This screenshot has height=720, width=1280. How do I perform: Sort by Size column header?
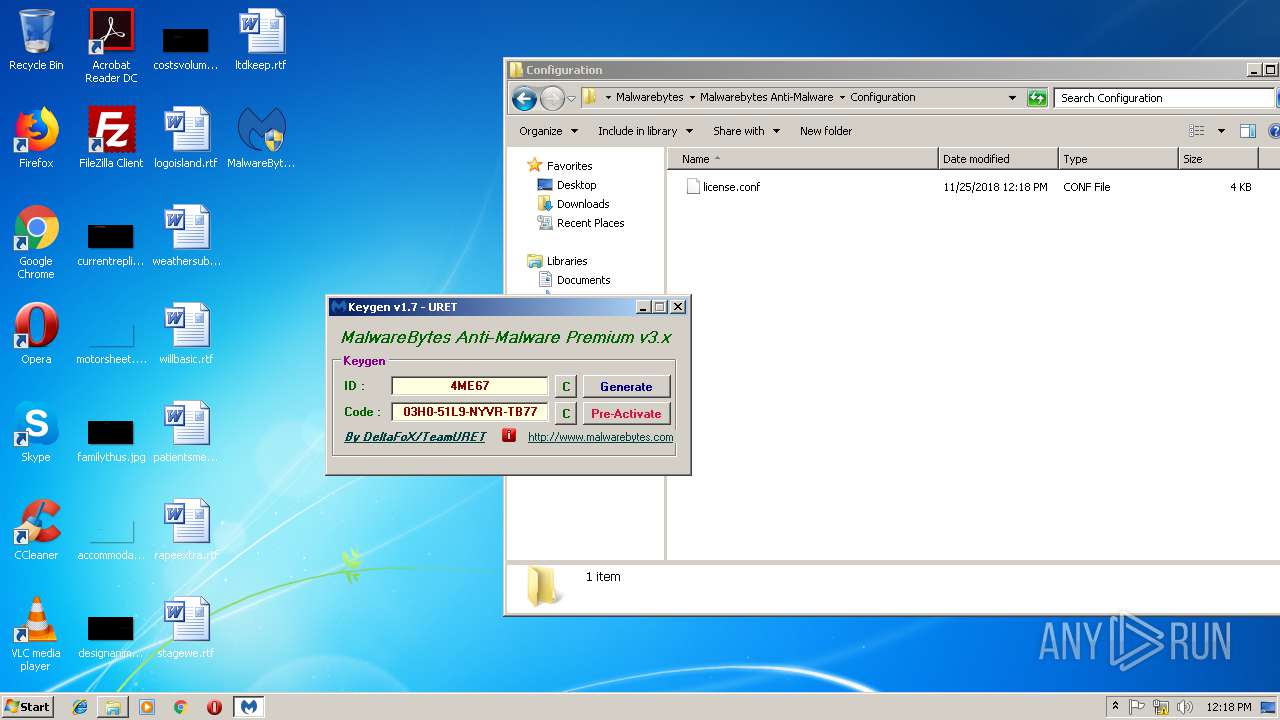(x=1218, y=159)
